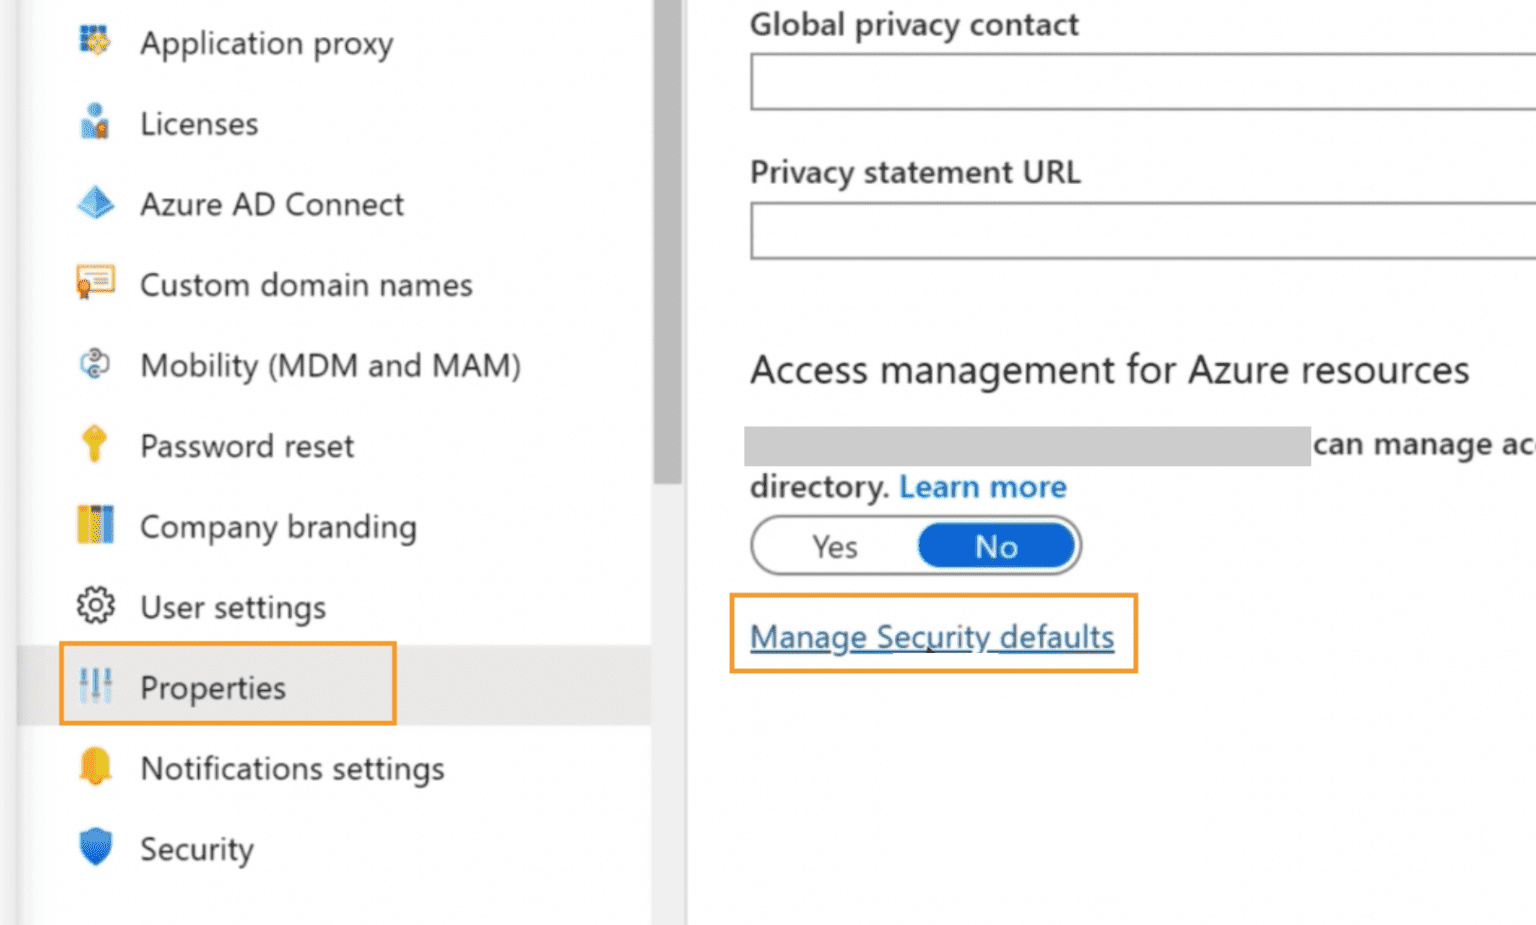
Task: Click the Learn more link
Action: (983, 487)
